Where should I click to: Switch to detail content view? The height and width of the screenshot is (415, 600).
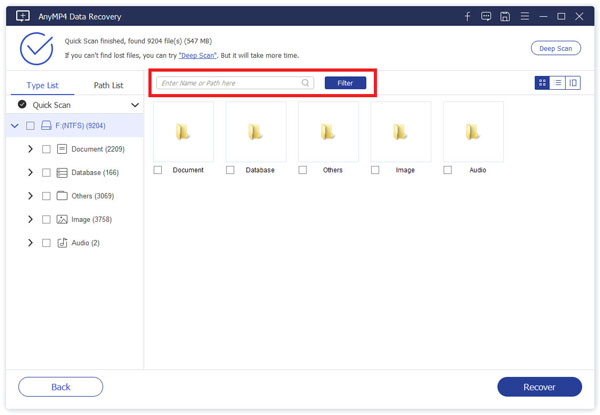point(573,83)
